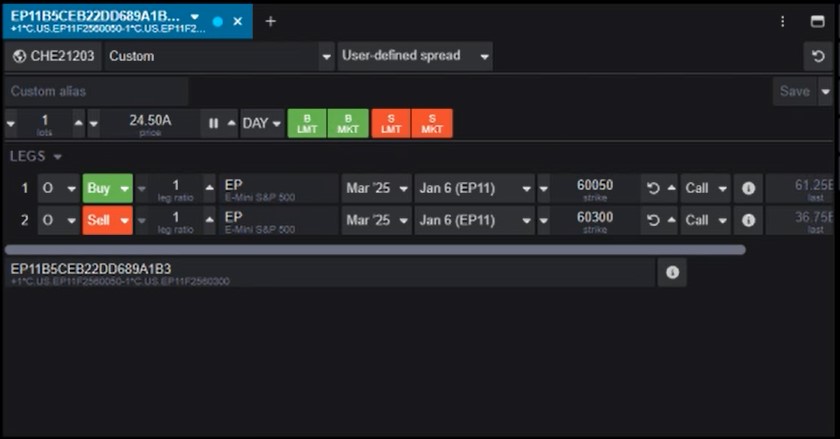Click info icon next to EP11B5CEB22DD689A1B3 symbol
The image size is (840, 439).
(x=672, y=272)
